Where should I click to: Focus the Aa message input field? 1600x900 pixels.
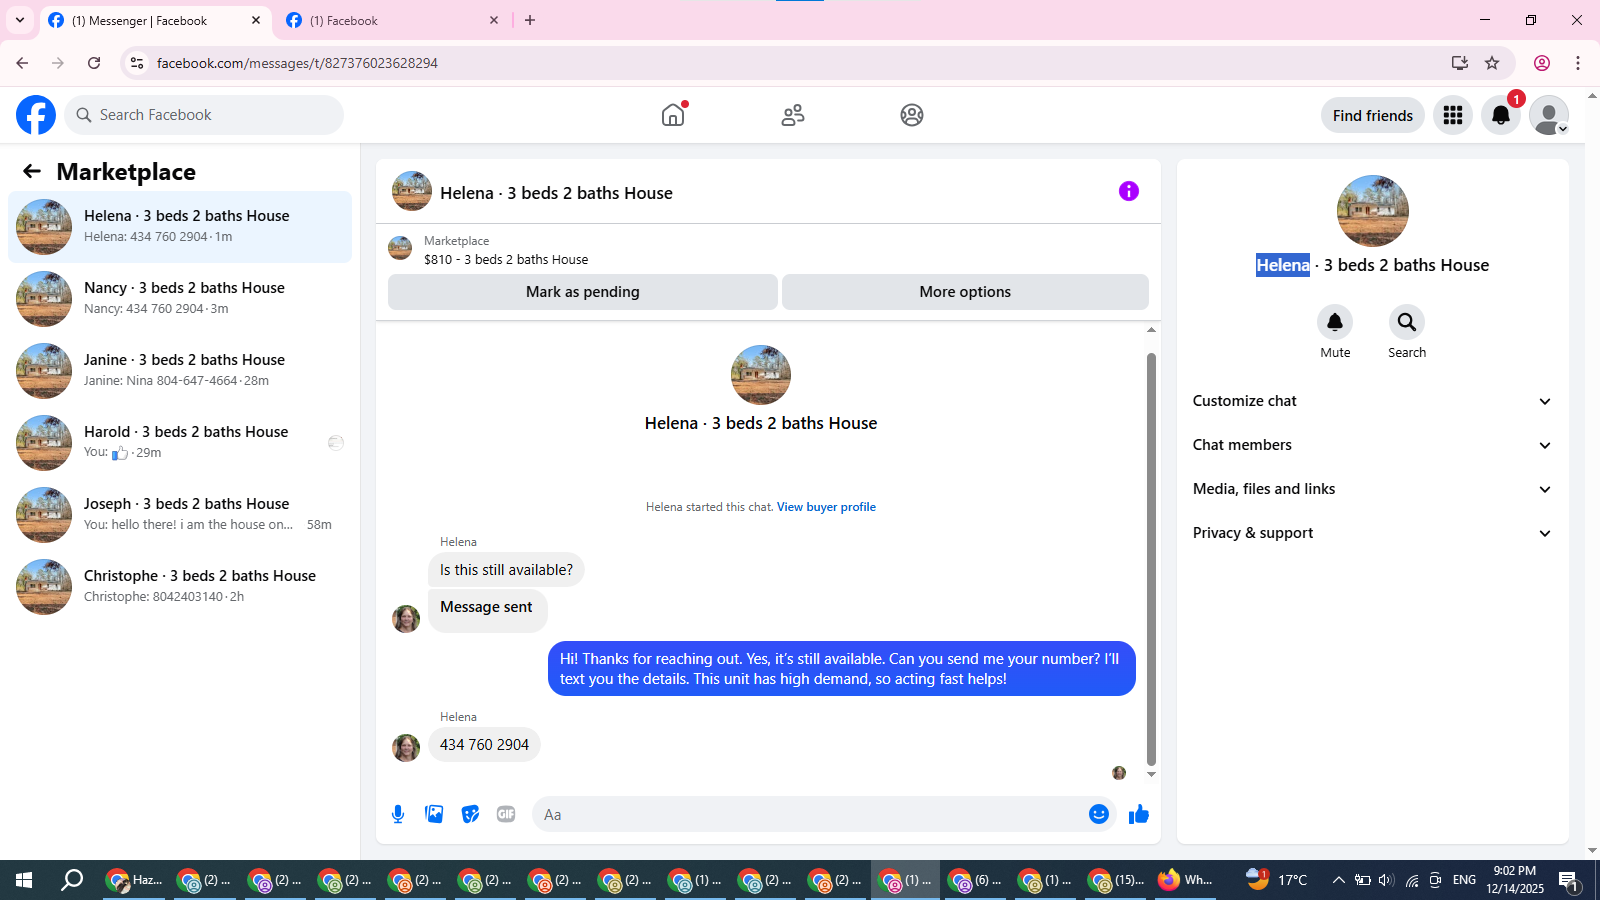pos(811,814)
